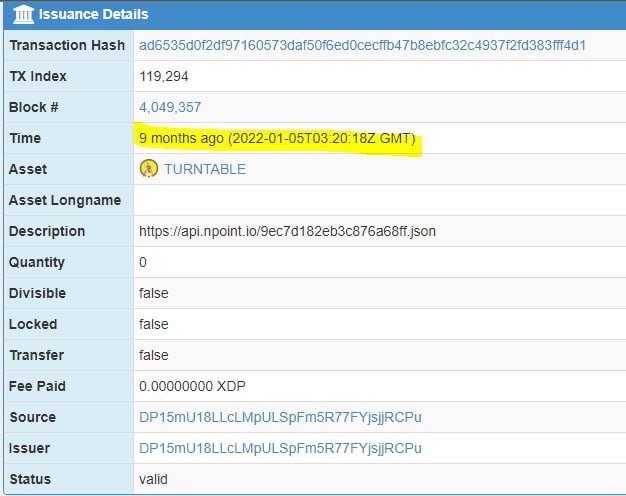Select the Status value valid

(x=153, y=479)
